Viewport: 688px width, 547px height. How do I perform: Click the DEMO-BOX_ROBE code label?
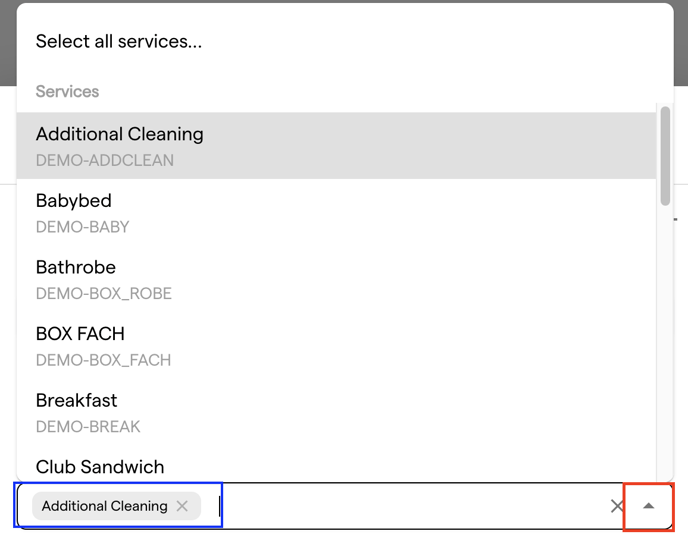point(104,293)
